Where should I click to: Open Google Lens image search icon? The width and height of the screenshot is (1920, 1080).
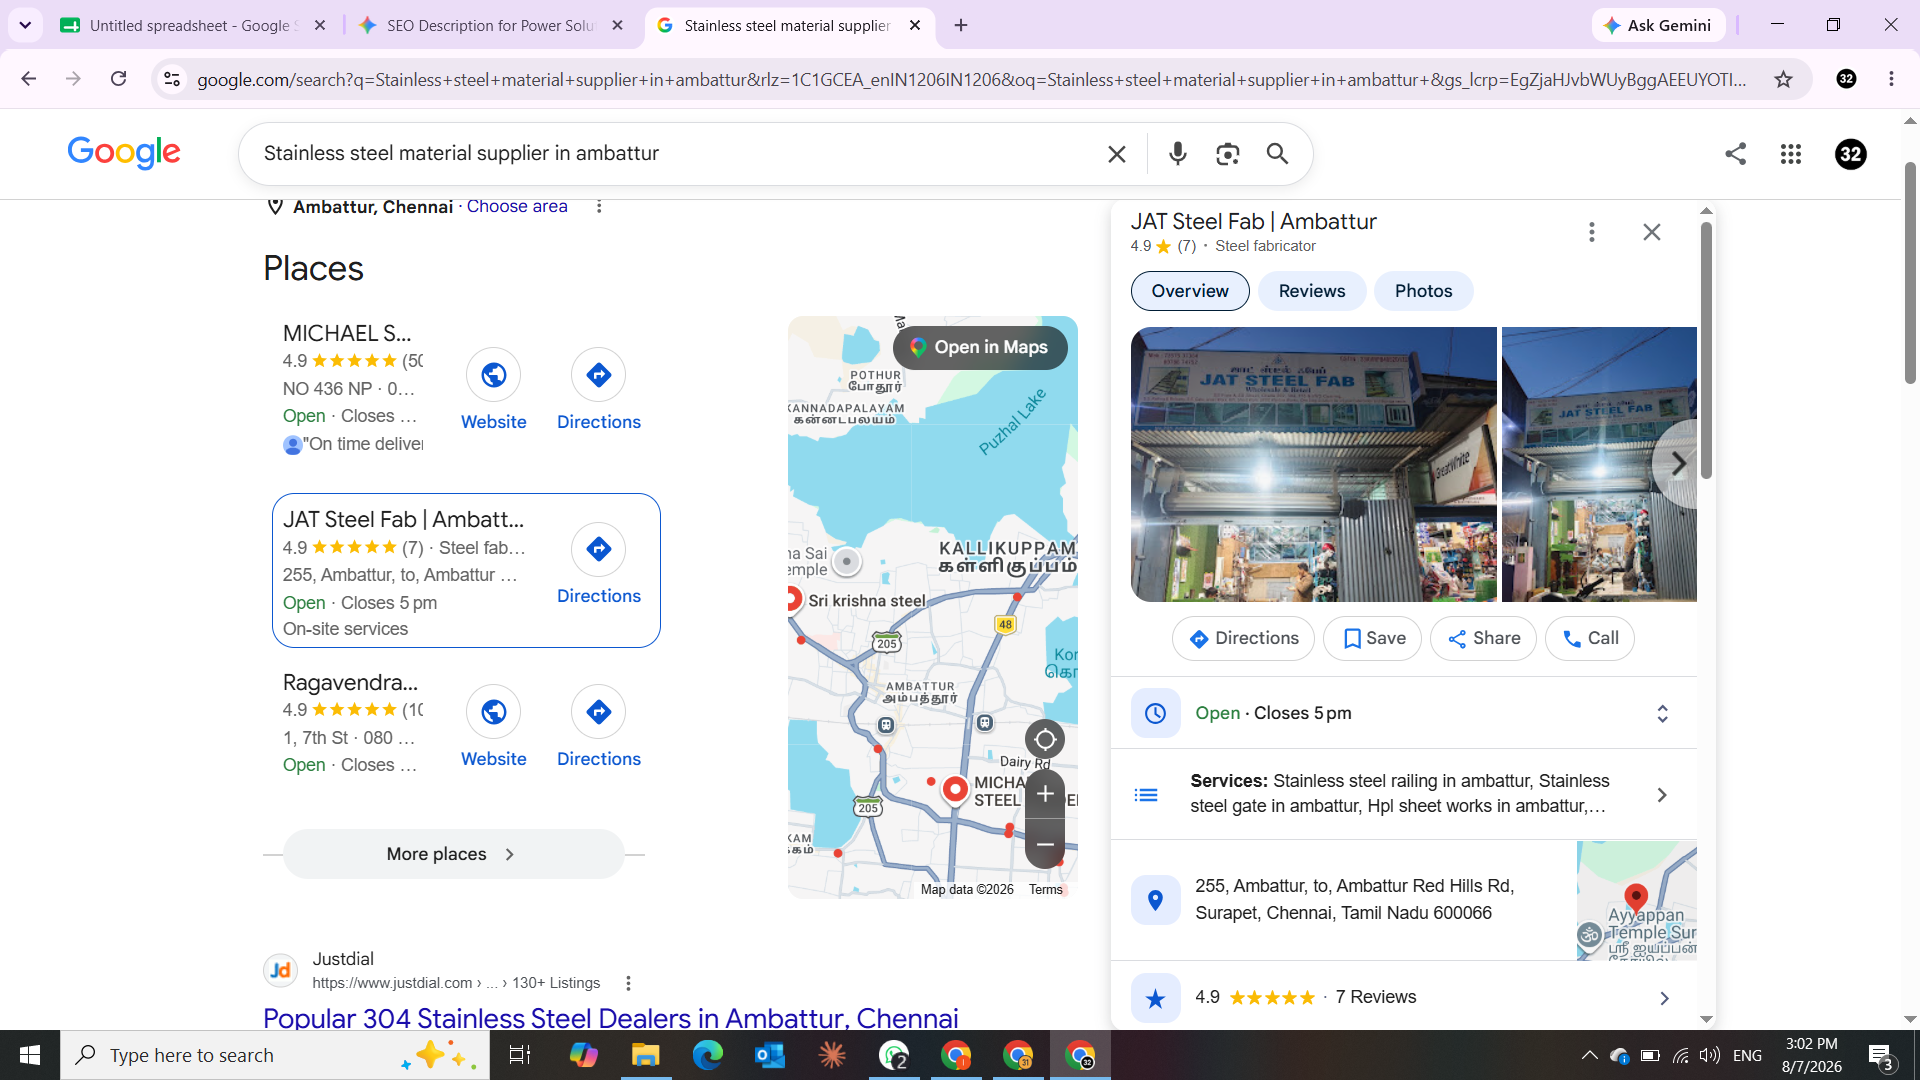[1228, 154]
